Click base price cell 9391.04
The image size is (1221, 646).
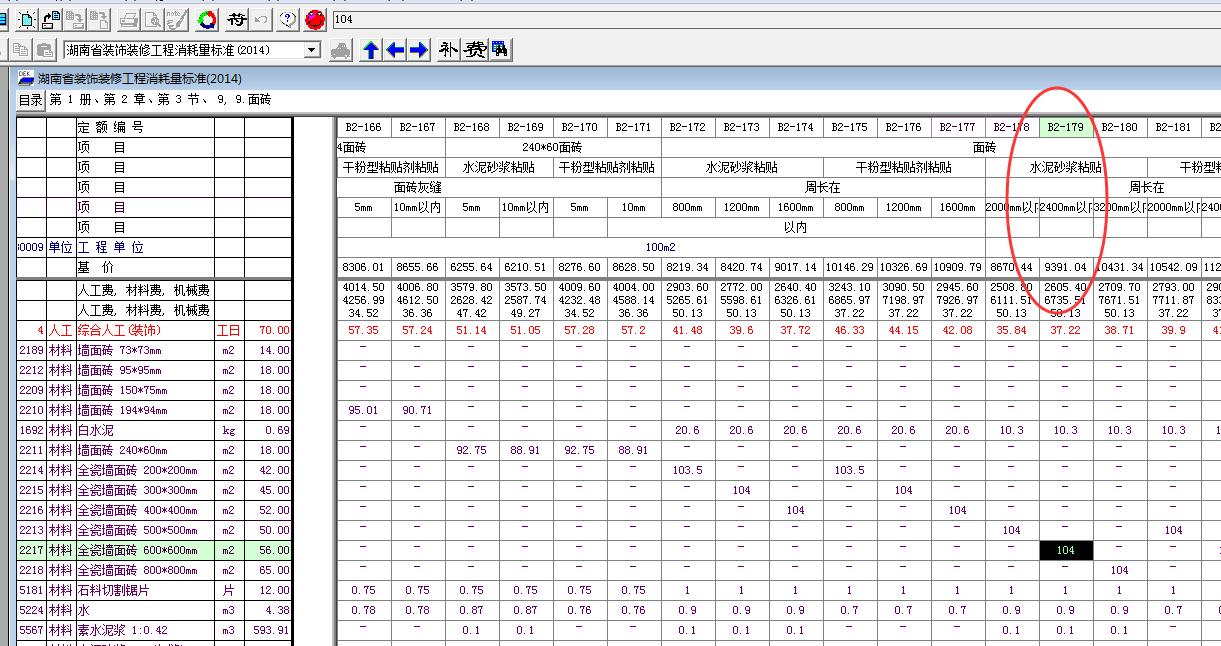pyautogui.click(x=1065, y=267)
